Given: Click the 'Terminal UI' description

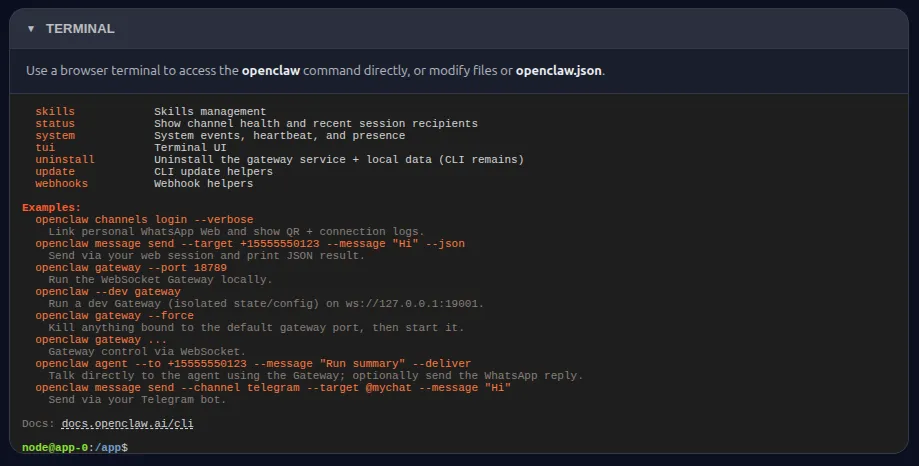Looking at the screenshot, I should pyautogui.click(x=190, y=148).
